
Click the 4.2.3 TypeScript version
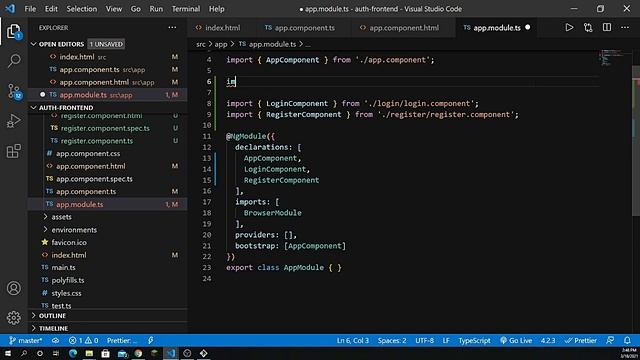[x=548, y=340]
